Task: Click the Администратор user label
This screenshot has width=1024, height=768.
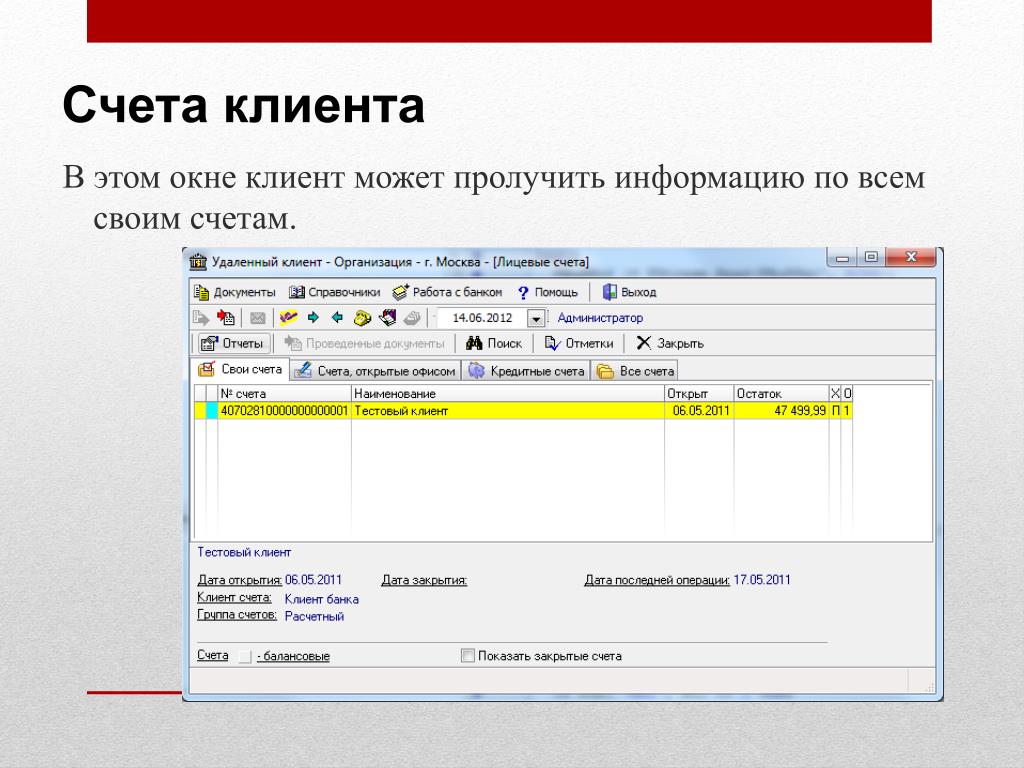Action: (600, 318)
